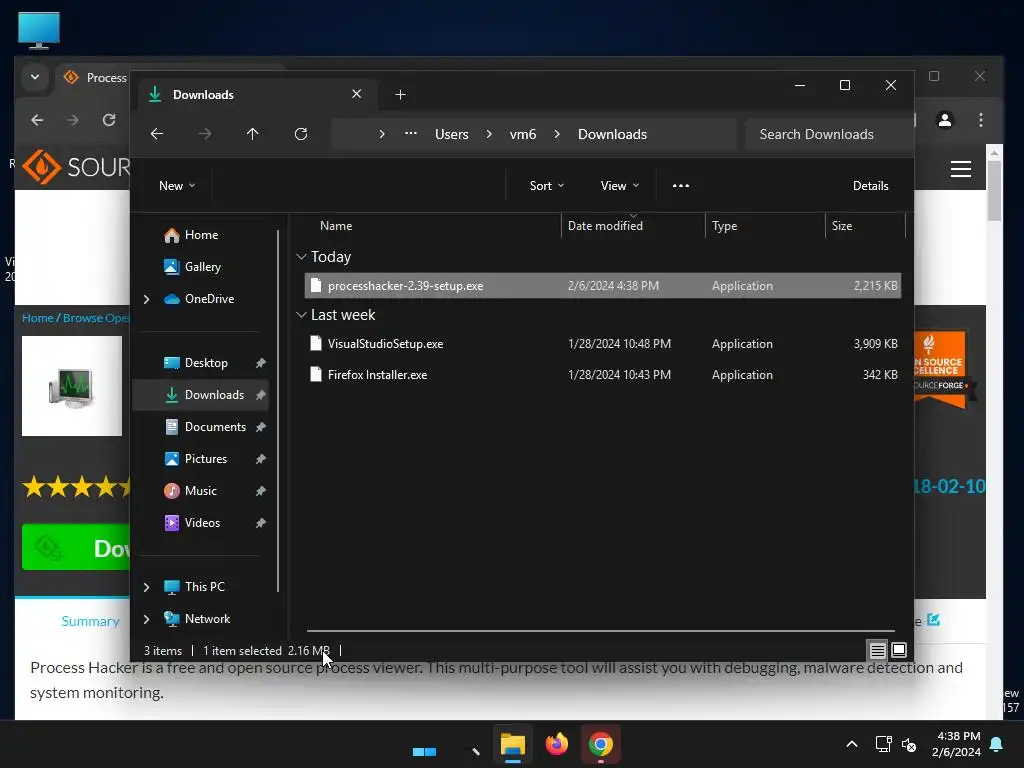Click the breadcrumb ellipsis to show hidden path
Image resolution: width=1024 pixels, height=768 pixels.
[410, 134]
